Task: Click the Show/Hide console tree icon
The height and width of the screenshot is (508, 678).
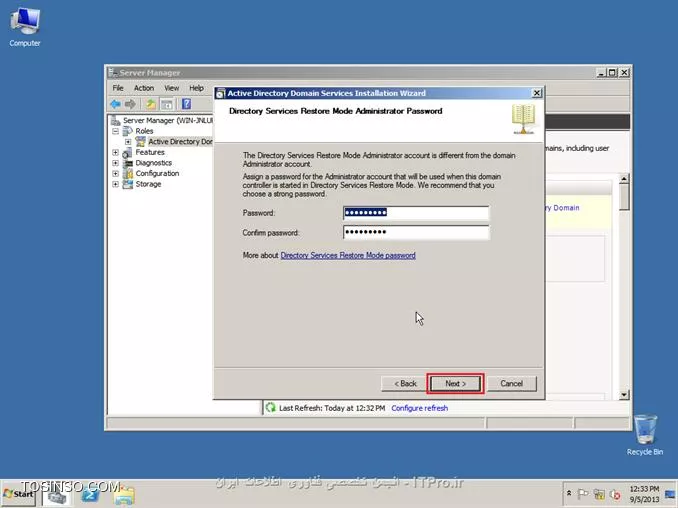Action: 167,104
